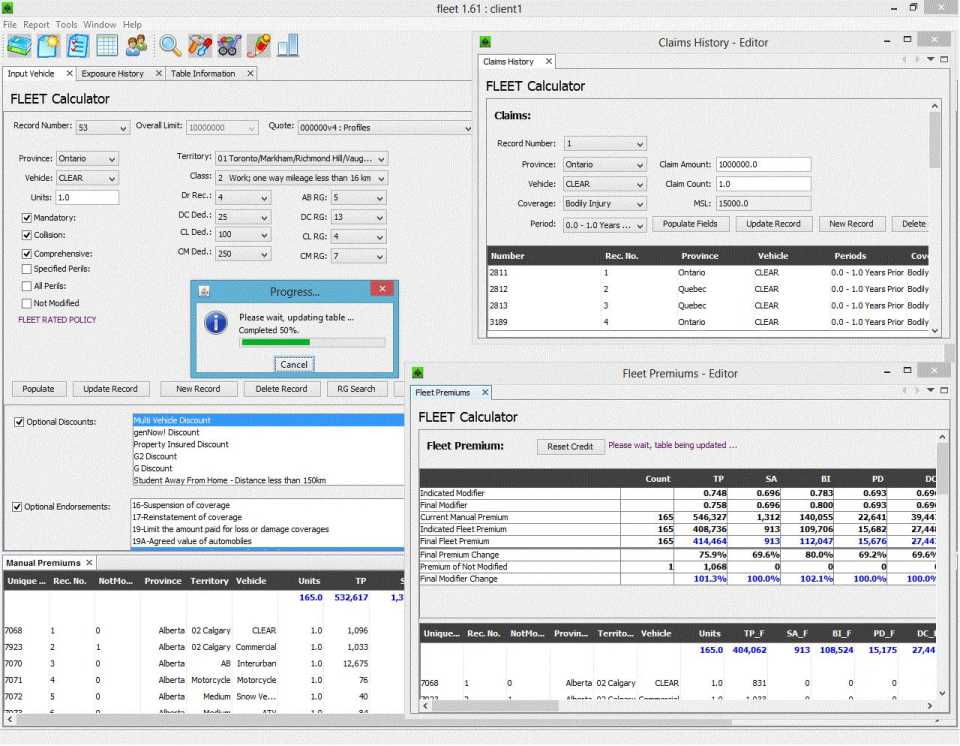Viewport: 960px width, 746px height.
Task: Click the Fleet Premiums horizontal scrollbar thumb
Action: click(495, 706)
